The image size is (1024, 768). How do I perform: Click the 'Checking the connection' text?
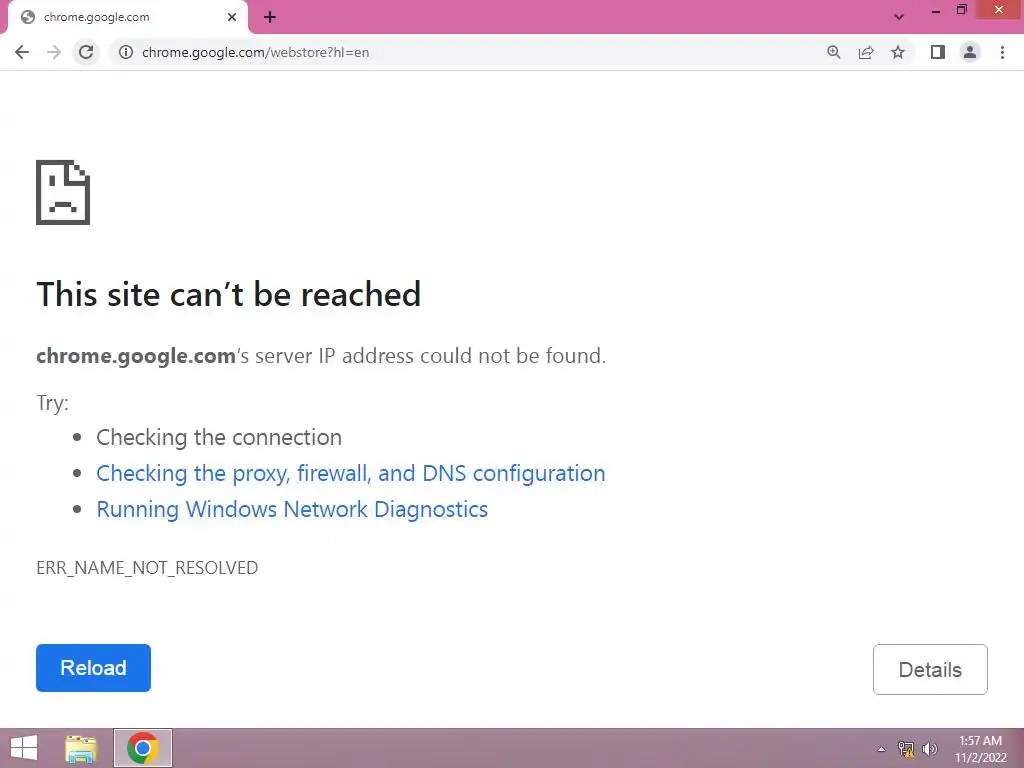pos(219,438)
